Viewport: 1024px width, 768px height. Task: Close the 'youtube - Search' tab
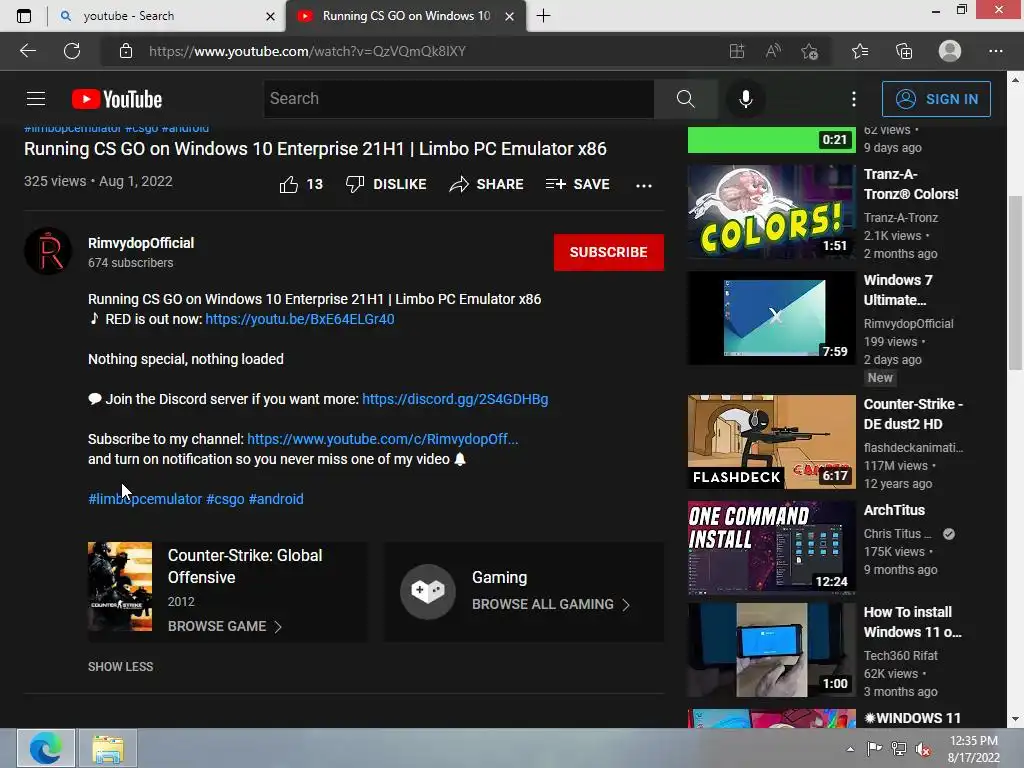[270, 16]
